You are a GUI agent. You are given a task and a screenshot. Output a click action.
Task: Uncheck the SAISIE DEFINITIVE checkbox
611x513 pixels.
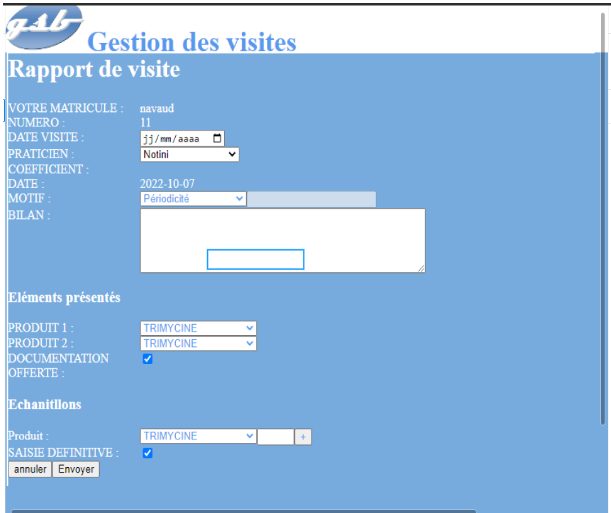pos(148,453)
